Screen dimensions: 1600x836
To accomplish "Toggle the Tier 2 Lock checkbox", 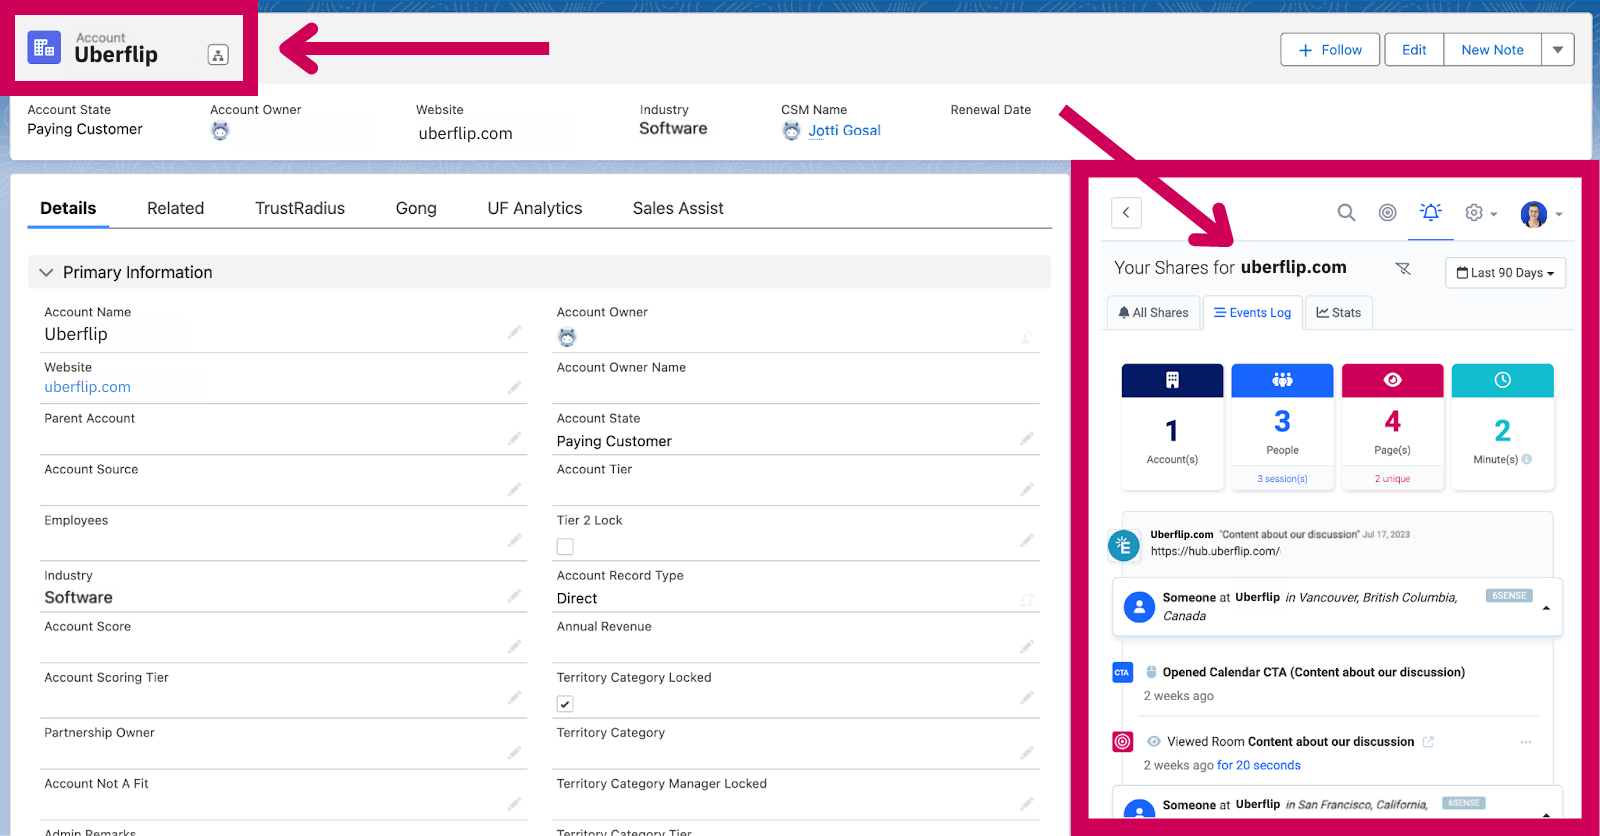I will pyautogui.click(x=565, y=547).
